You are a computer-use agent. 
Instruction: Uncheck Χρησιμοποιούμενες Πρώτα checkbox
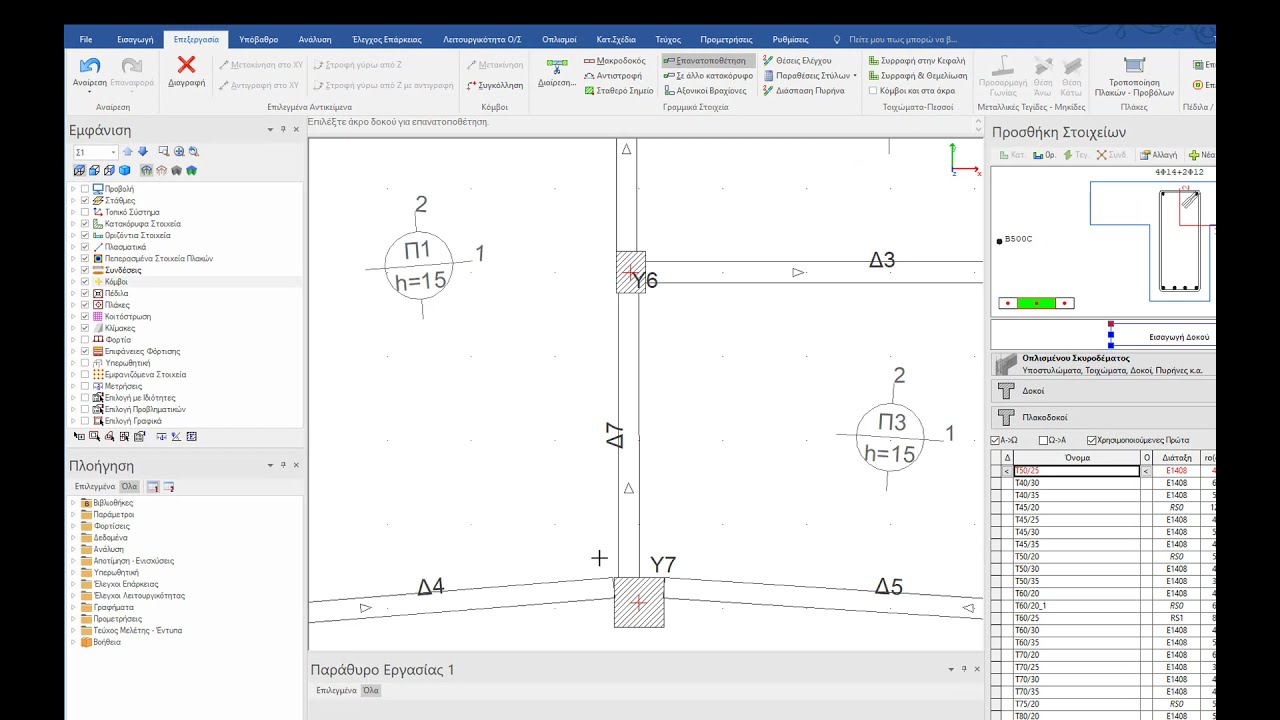[1091, 440]
